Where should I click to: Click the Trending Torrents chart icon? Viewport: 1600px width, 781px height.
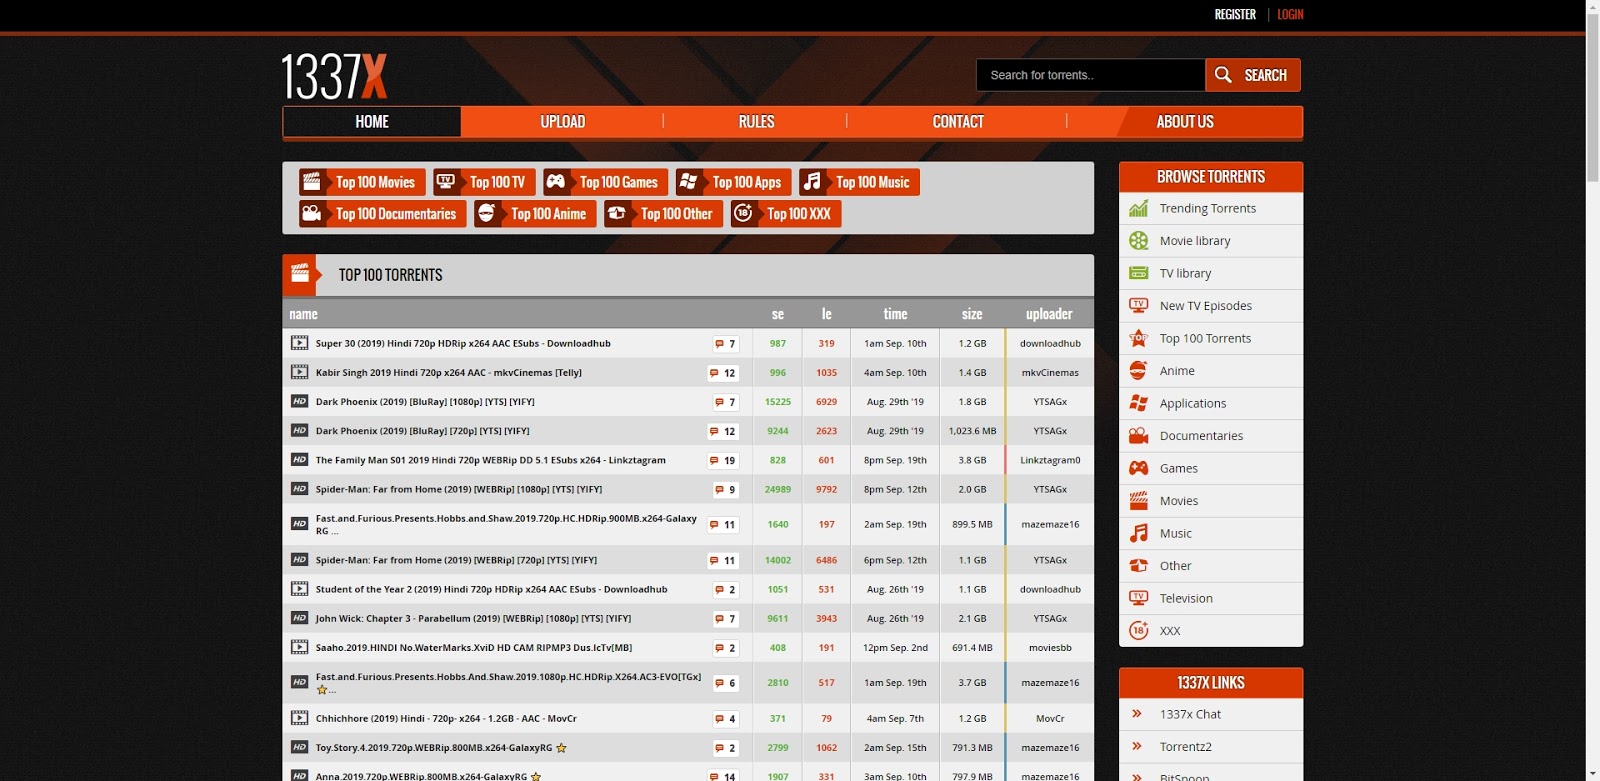[x=1138, y=208]
